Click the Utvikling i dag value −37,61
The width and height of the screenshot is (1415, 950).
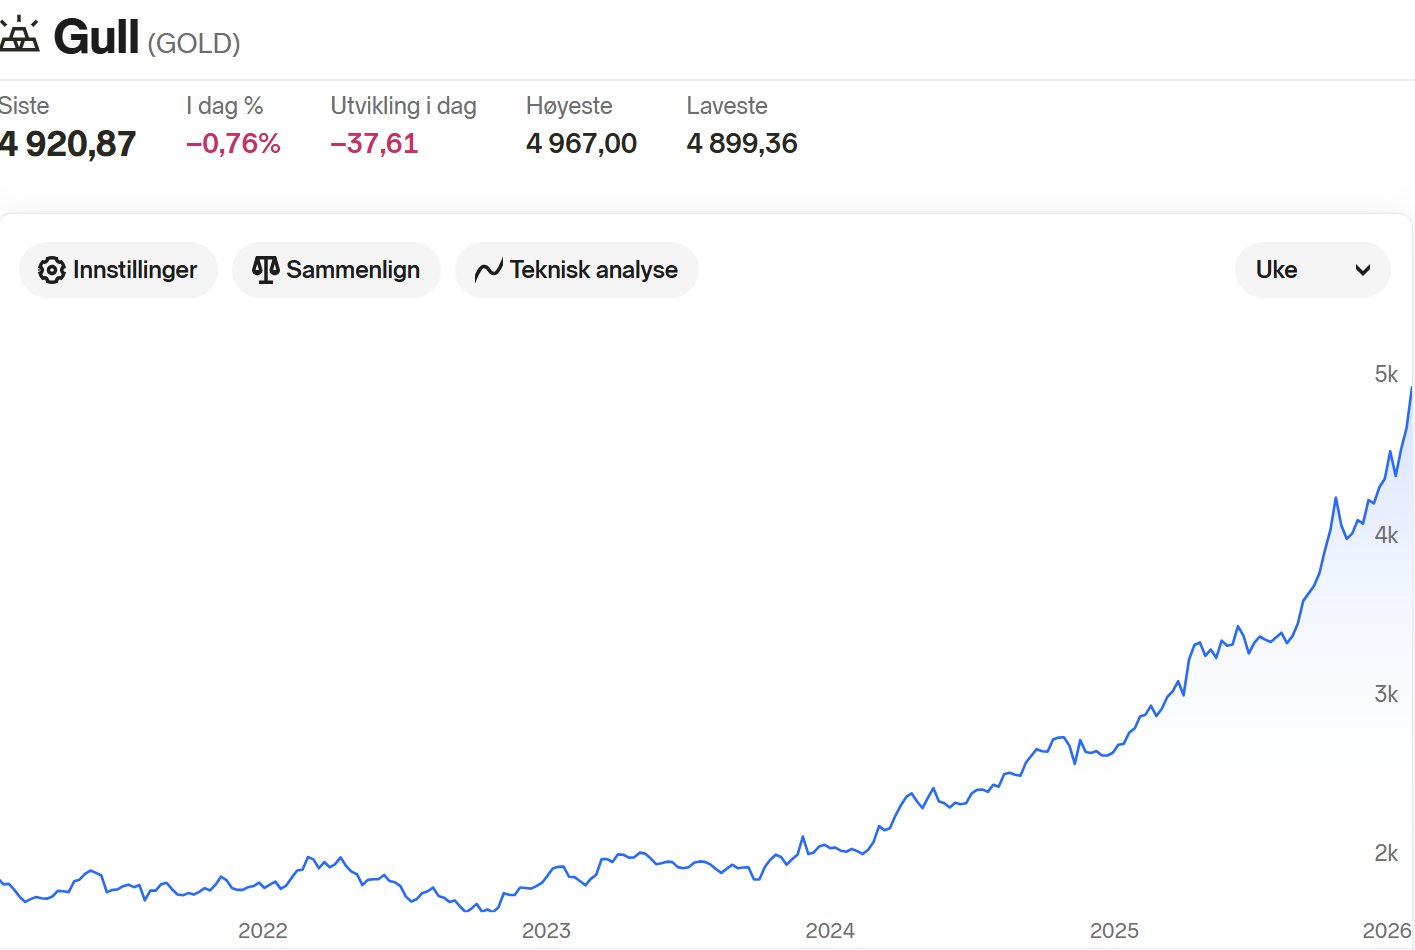tap(374, 144)
